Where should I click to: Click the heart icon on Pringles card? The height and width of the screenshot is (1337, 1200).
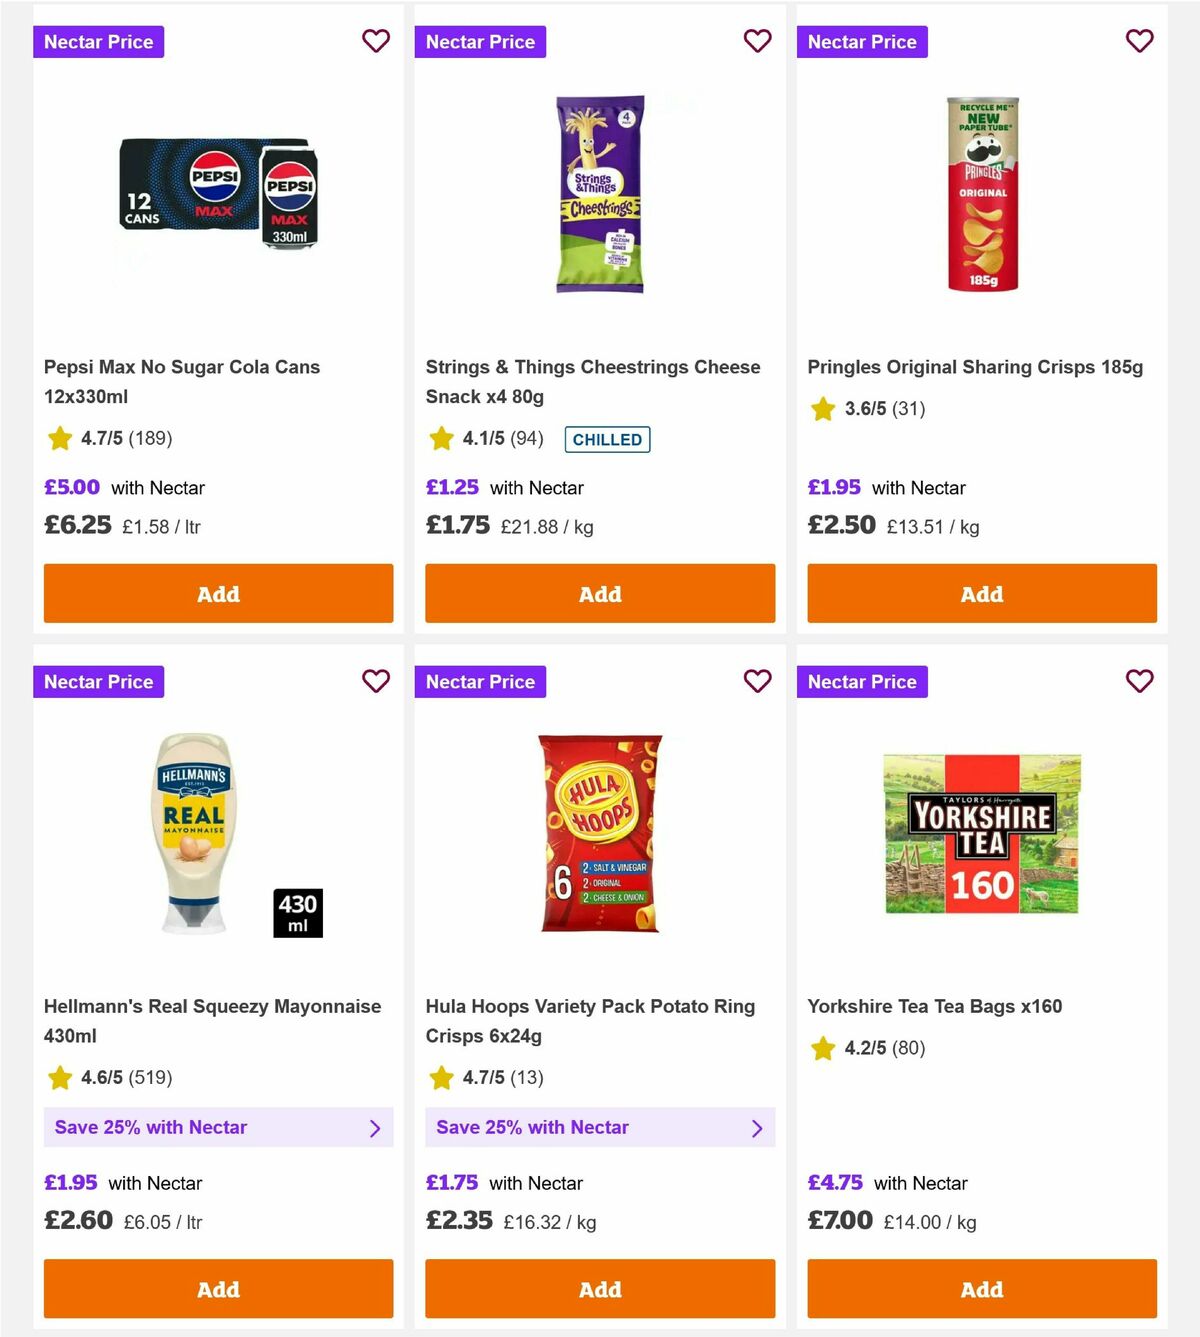pos(1139,41)
